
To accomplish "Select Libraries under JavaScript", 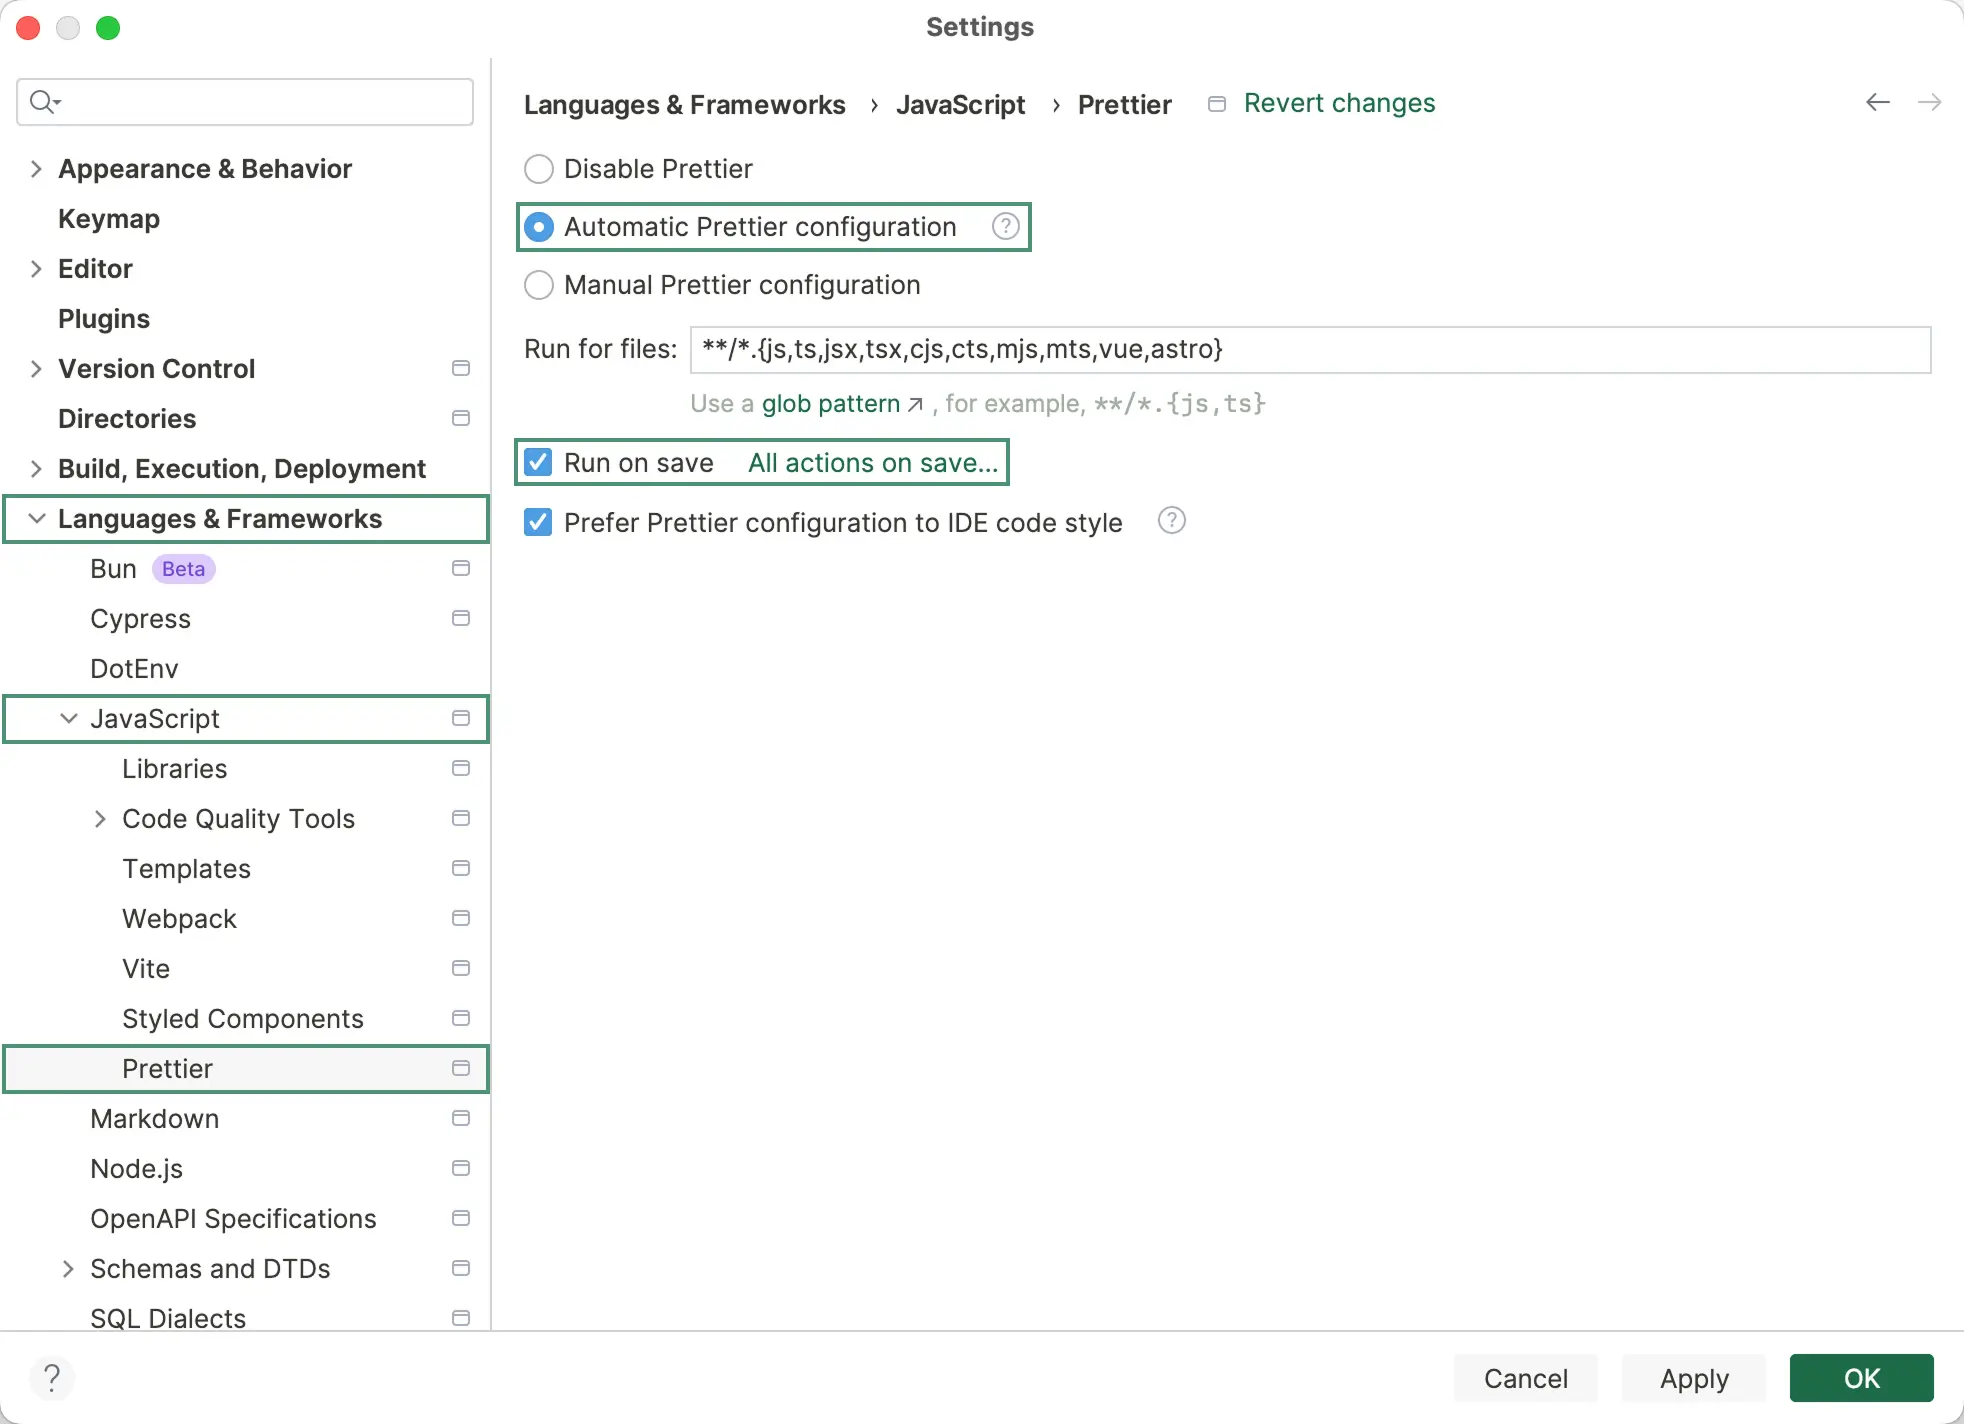I will click(x=174, y=768).
